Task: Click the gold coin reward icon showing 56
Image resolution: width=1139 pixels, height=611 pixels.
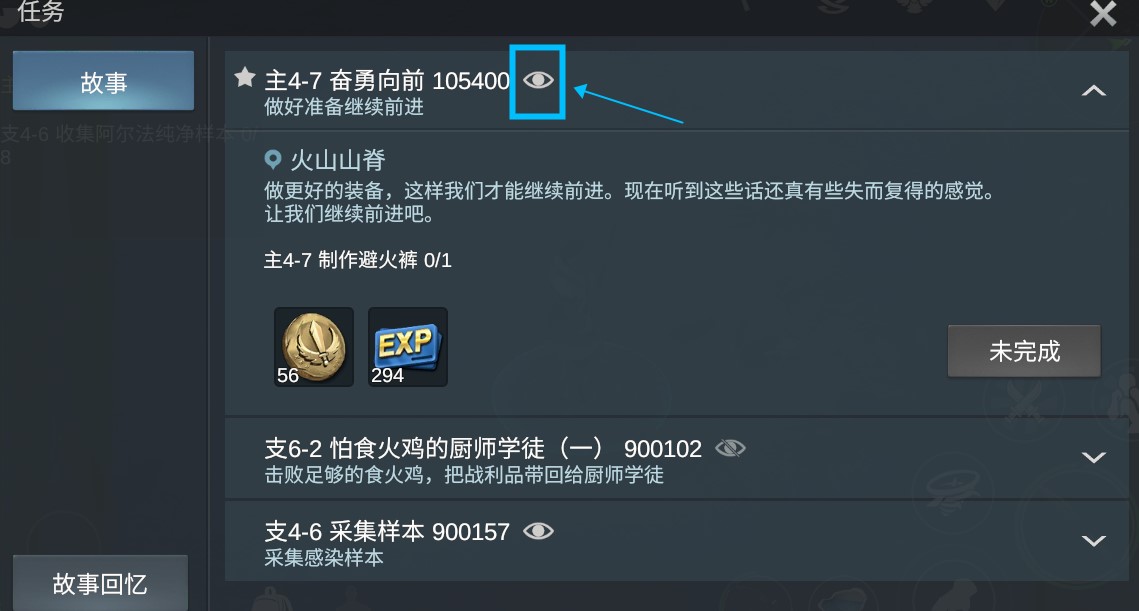Action: coord(314,347)
